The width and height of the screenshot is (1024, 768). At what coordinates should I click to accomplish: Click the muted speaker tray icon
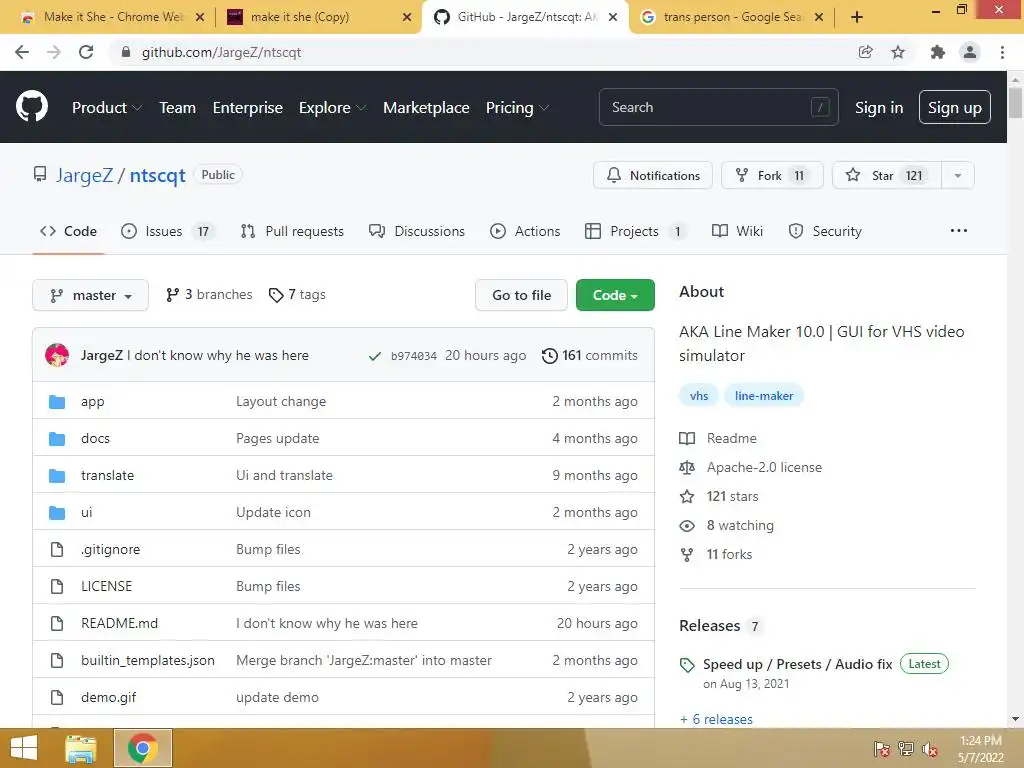point(929,749)
